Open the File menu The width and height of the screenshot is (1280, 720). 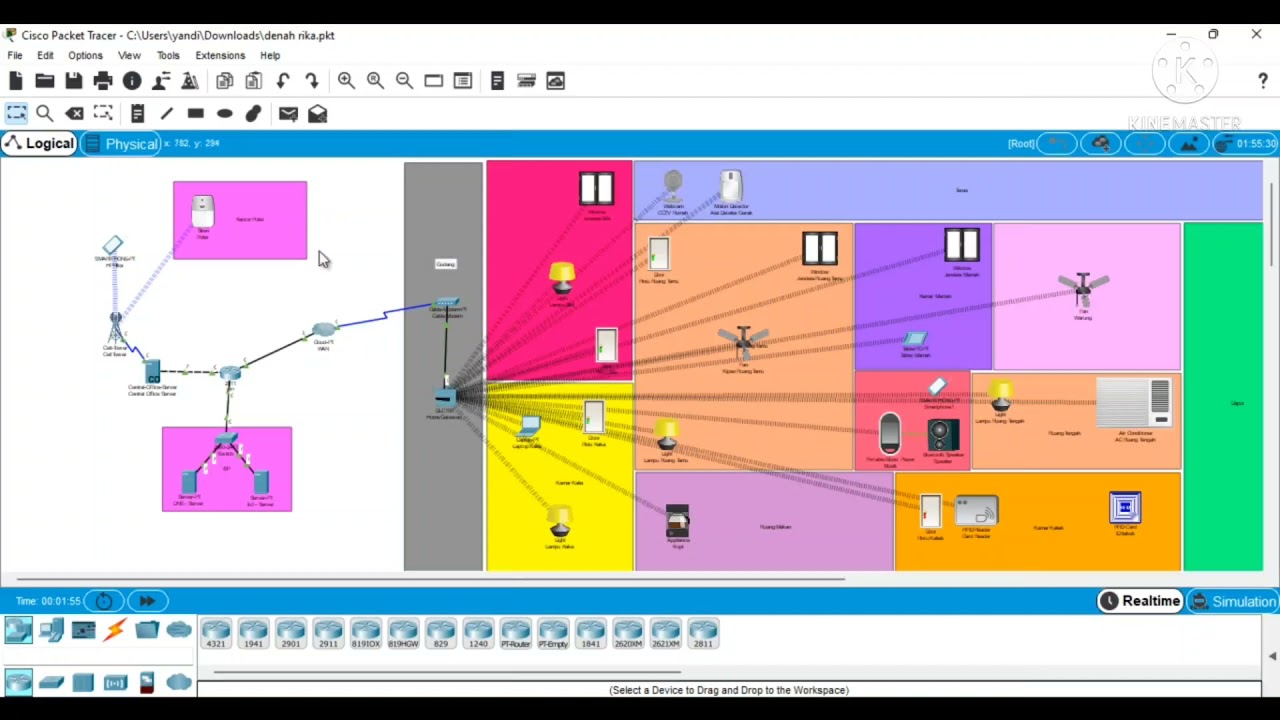15,55
